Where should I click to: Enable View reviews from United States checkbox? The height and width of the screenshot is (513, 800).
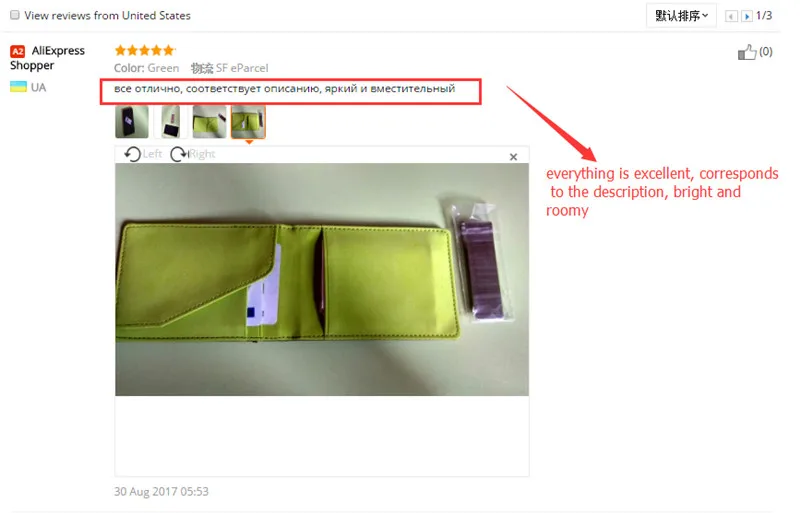[15, 15]
